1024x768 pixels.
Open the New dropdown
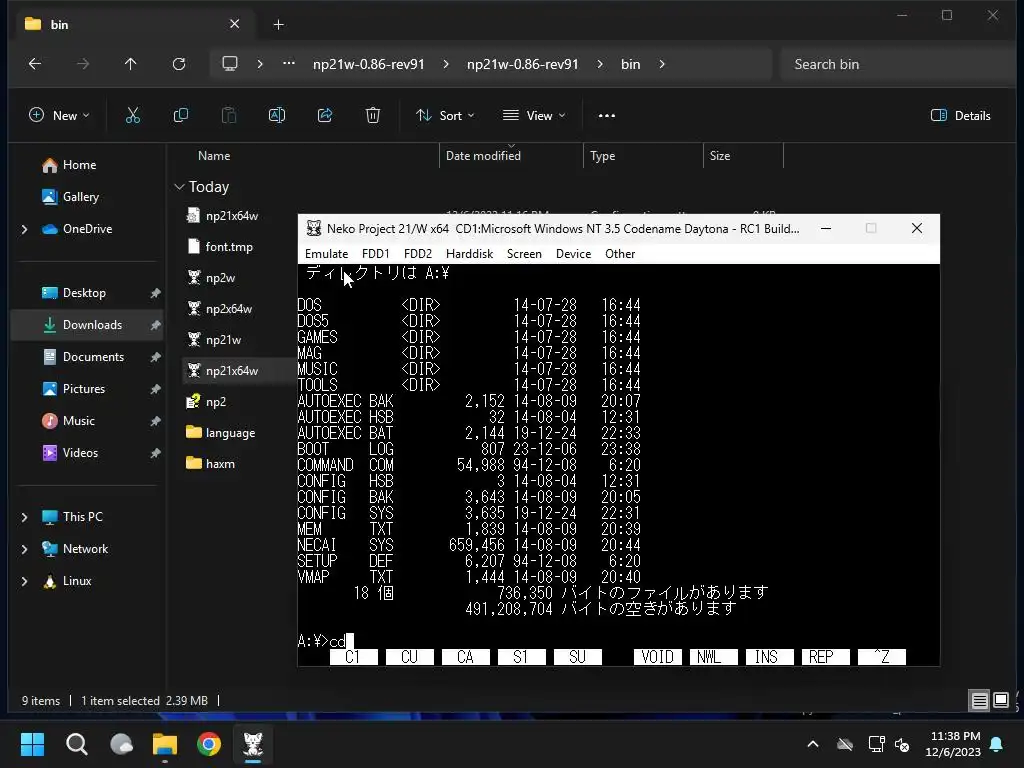point(59,116)
